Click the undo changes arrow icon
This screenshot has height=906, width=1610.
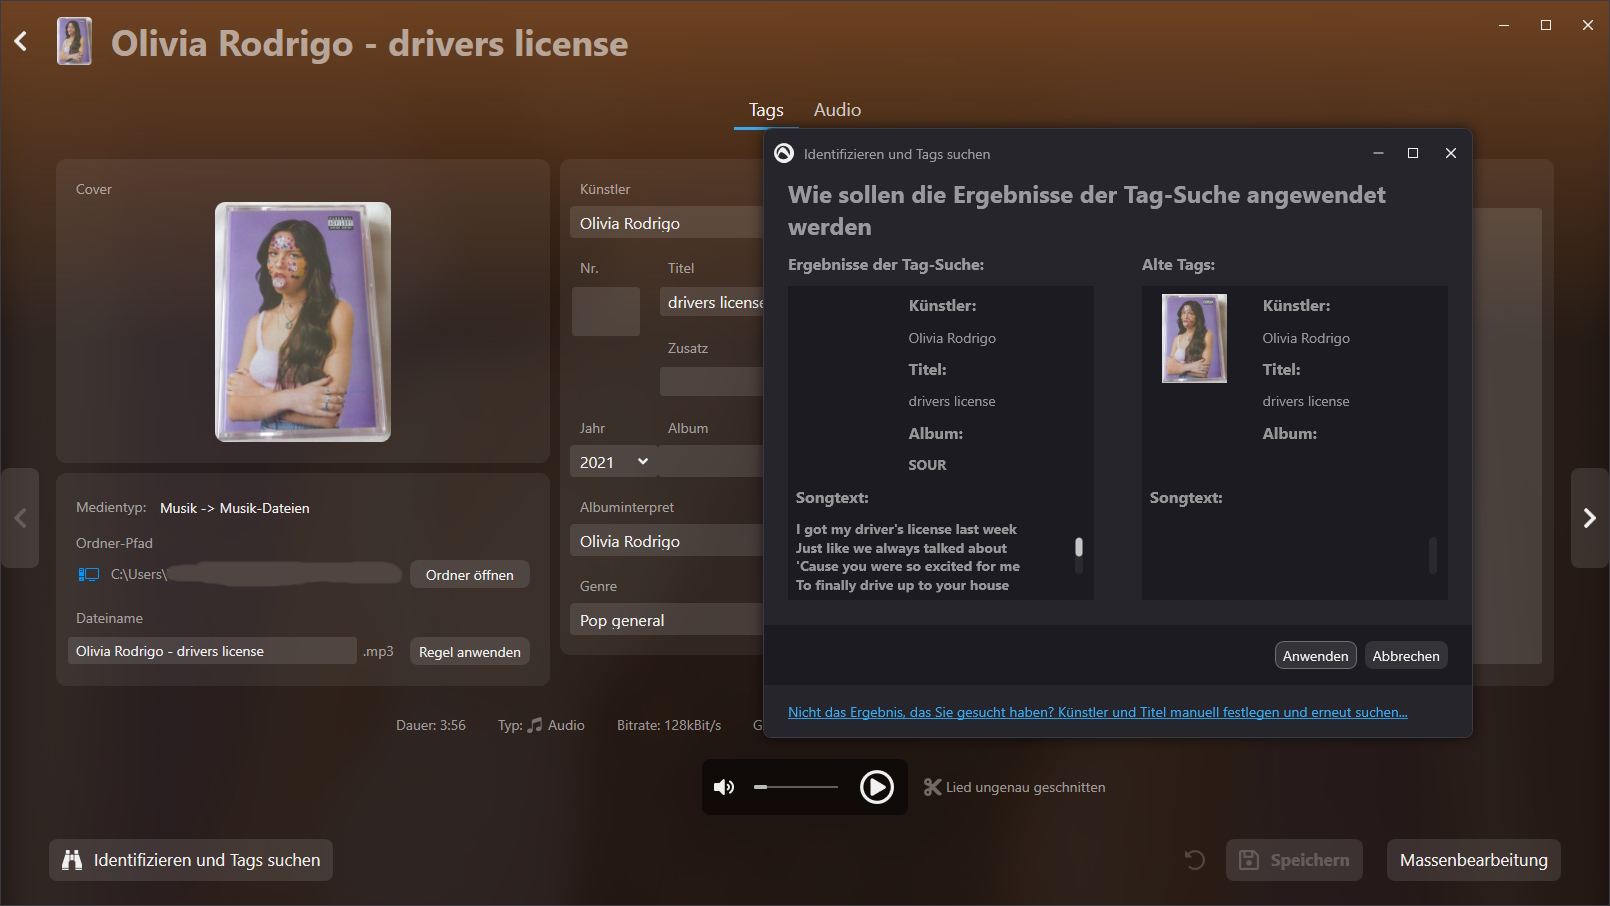(x=1194, y=860)
